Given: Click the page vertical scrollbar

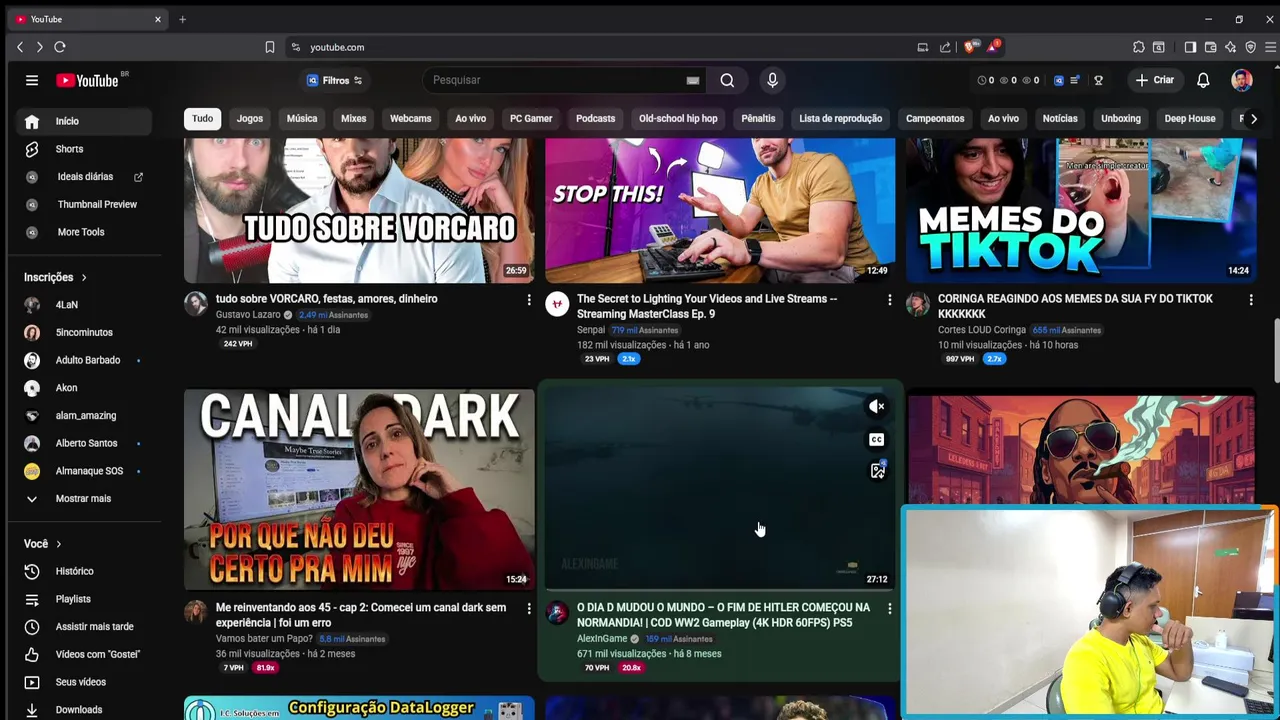Looking at the screenshot, I should (x=1275, y=350).
